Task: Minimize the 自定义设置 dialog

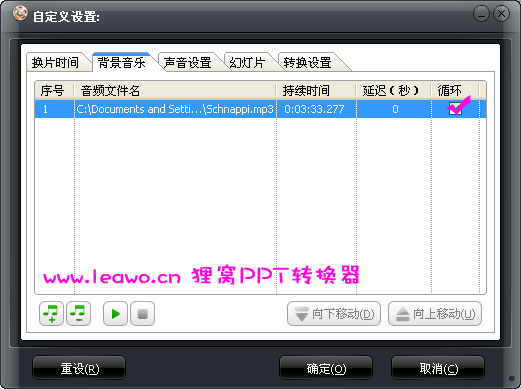Action: point(481,14)
